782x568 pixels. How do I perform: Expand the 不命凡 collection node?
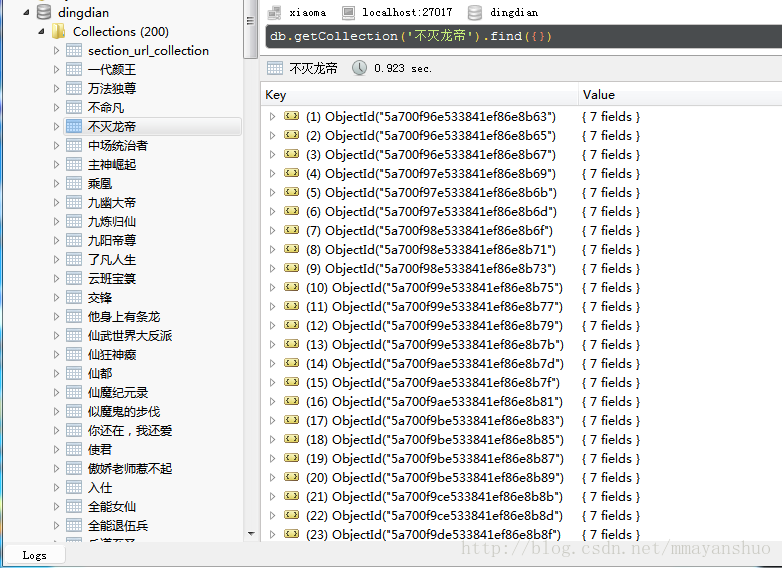[56, 107]
